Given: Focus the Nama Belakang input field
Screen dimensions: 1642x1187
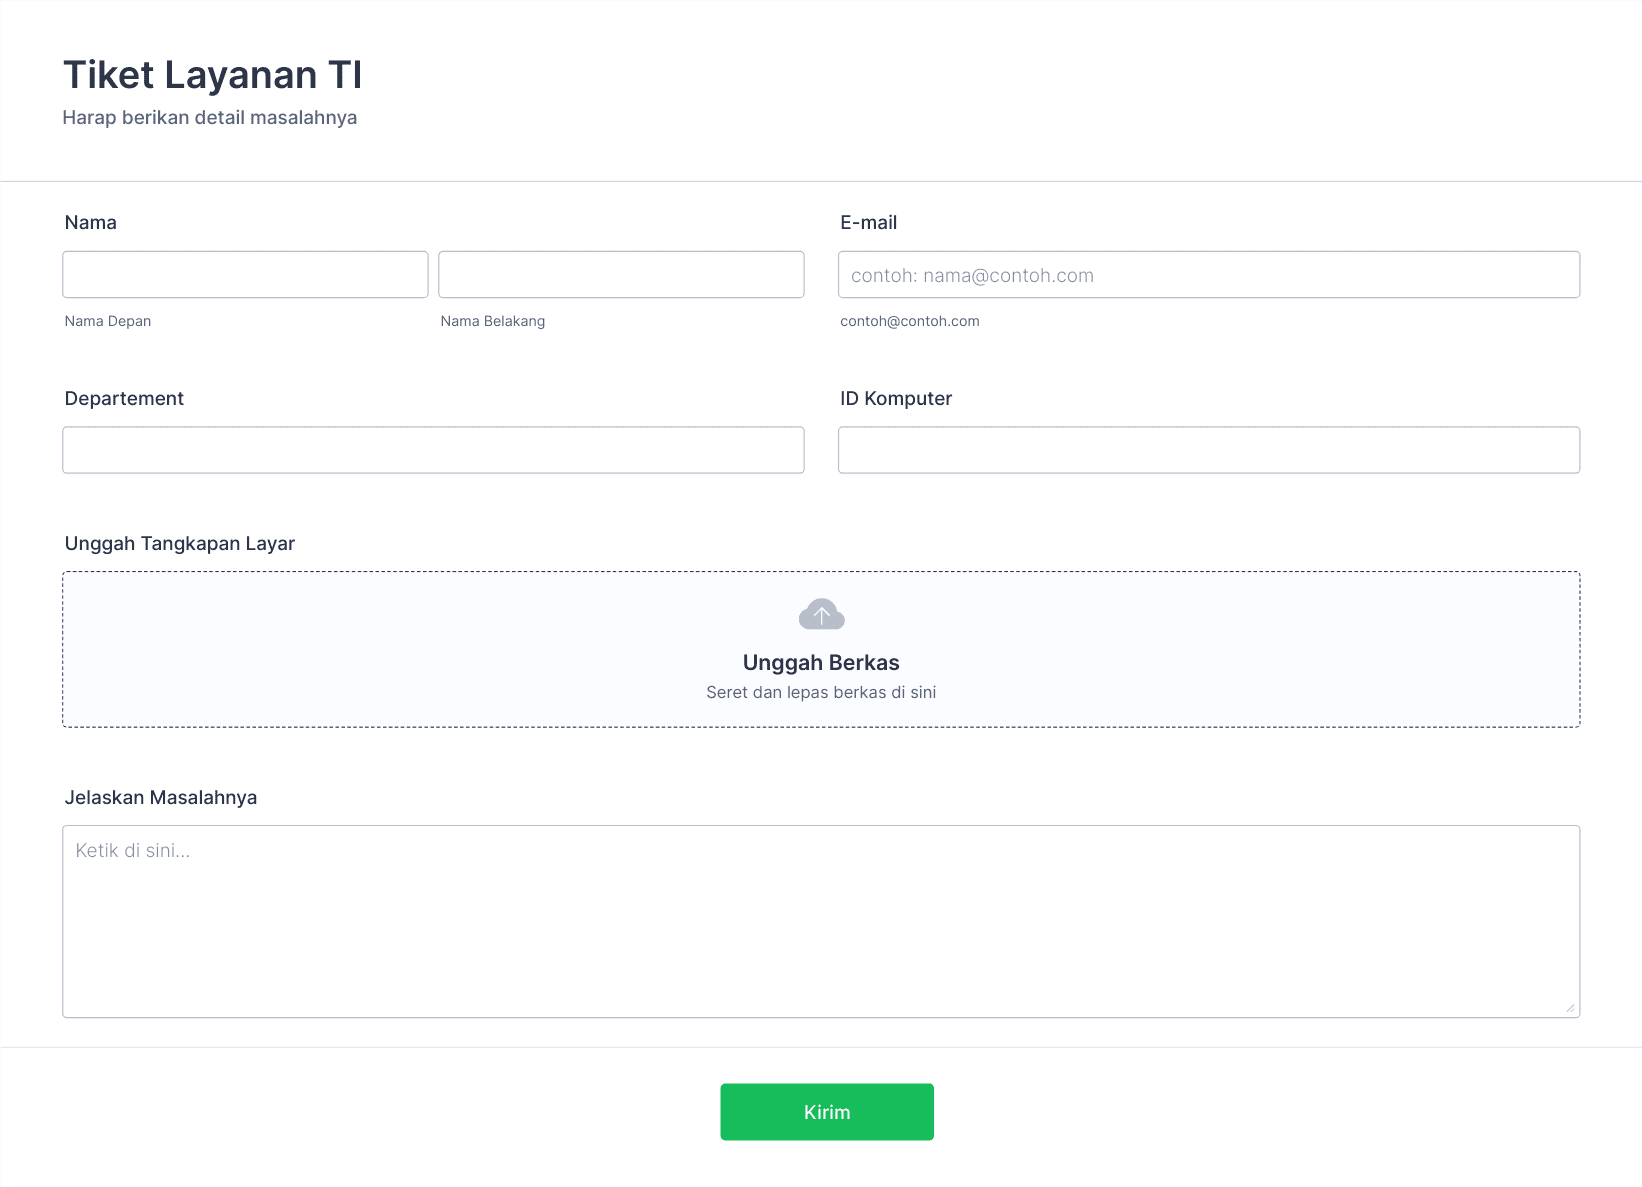Looking at the screenshot, I should tap(621, 274).
